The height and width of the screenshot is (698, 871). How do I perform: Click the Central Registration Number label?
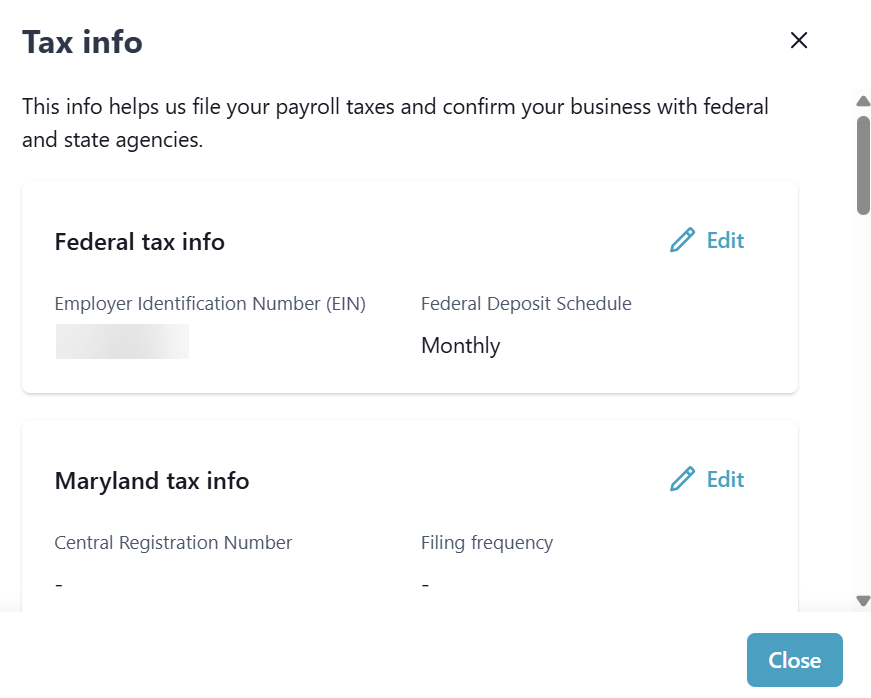[173, 543]
